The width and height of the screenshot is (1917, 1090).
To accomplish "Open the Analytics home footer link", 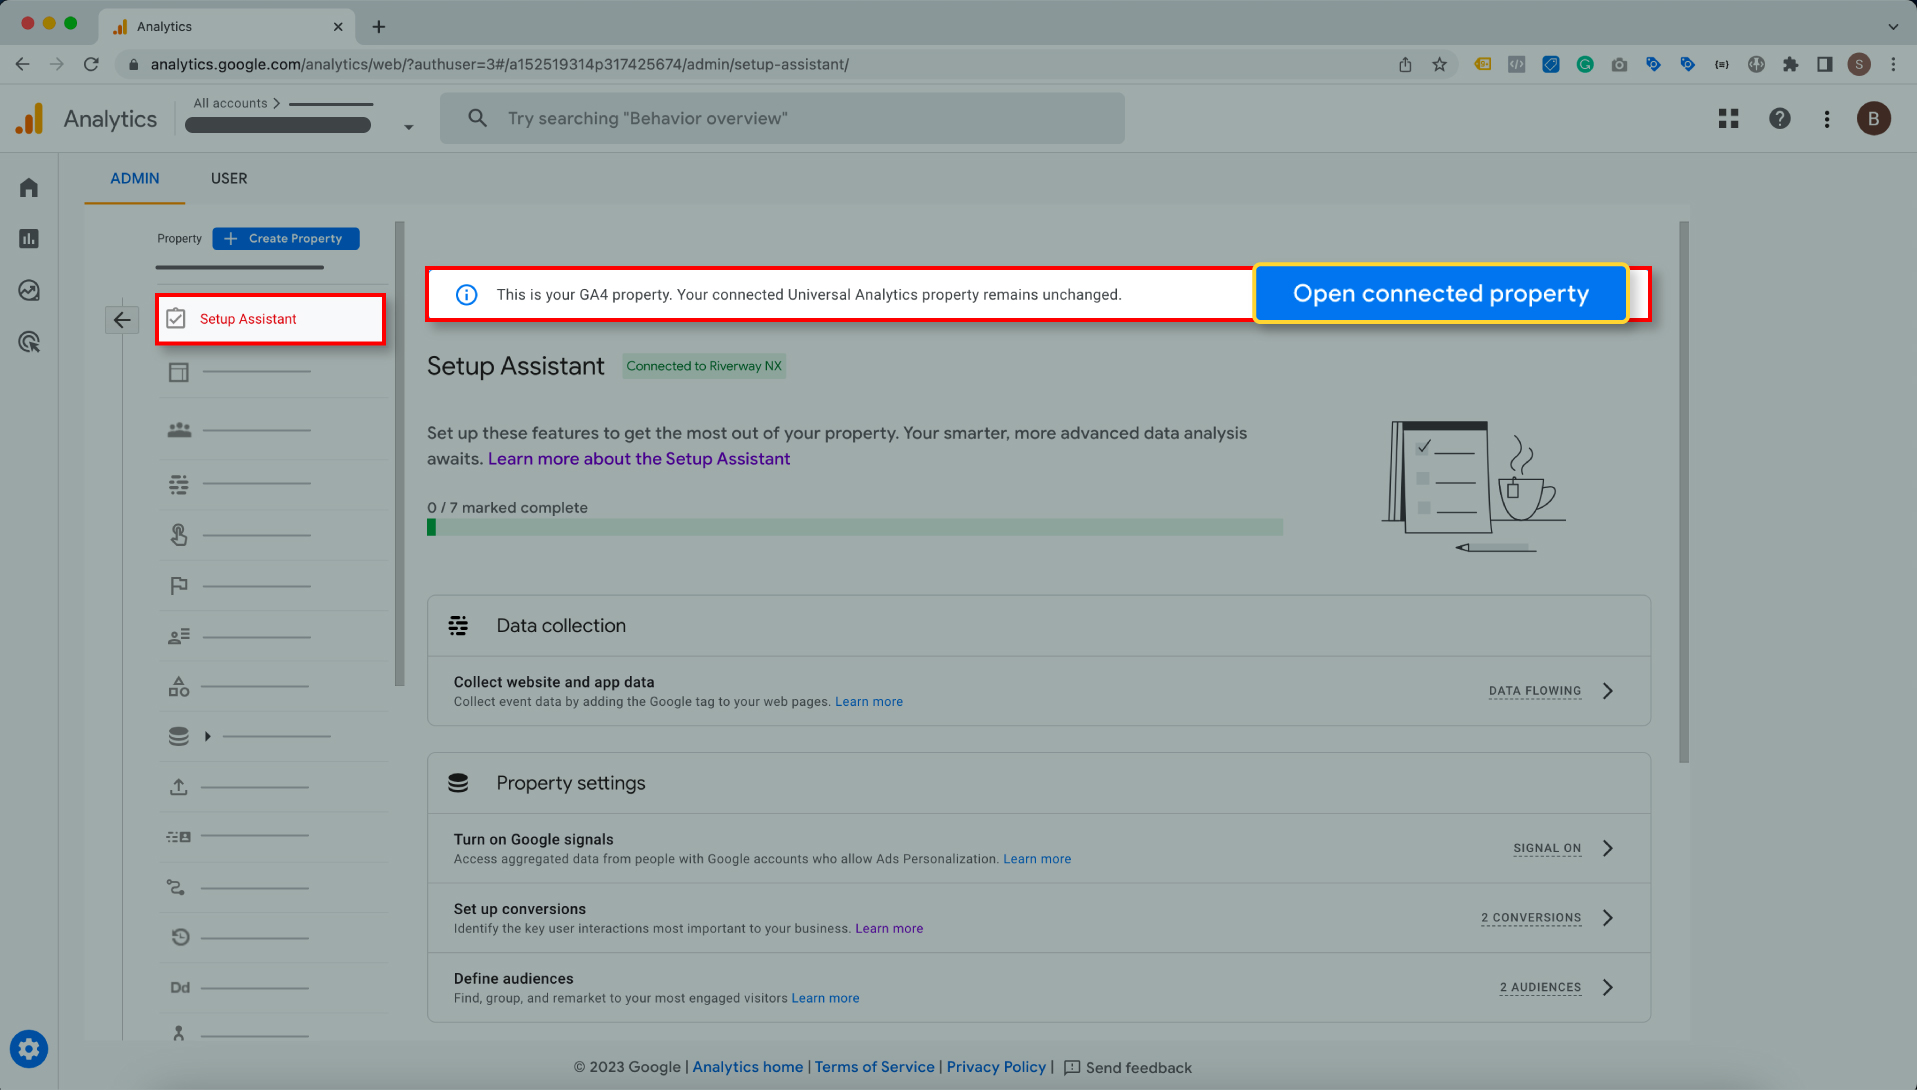I will [747, 1067].
